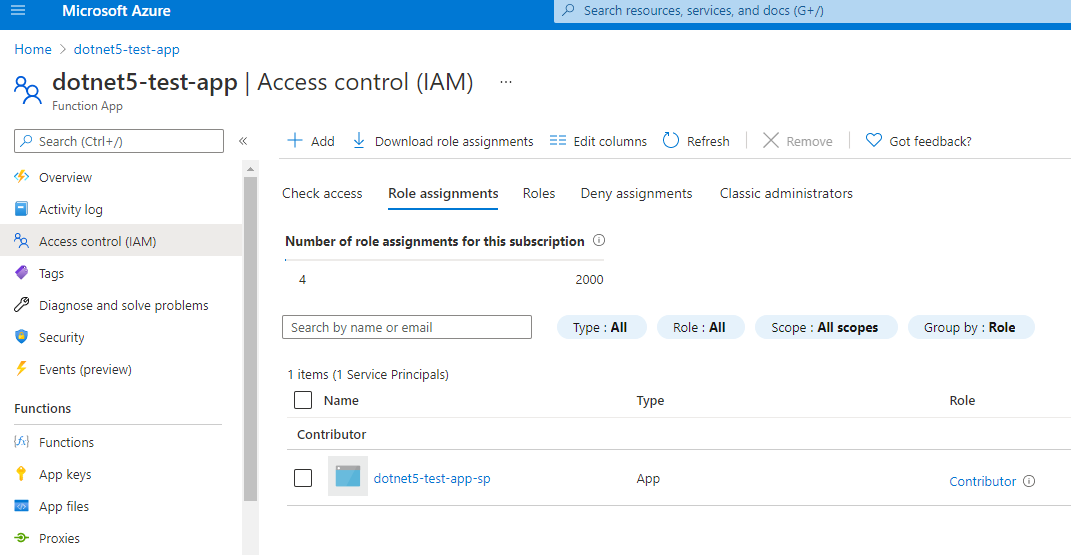Screen dimensions: 1071x555
Task: Sort by the Type column header
Action: point(650,400)
